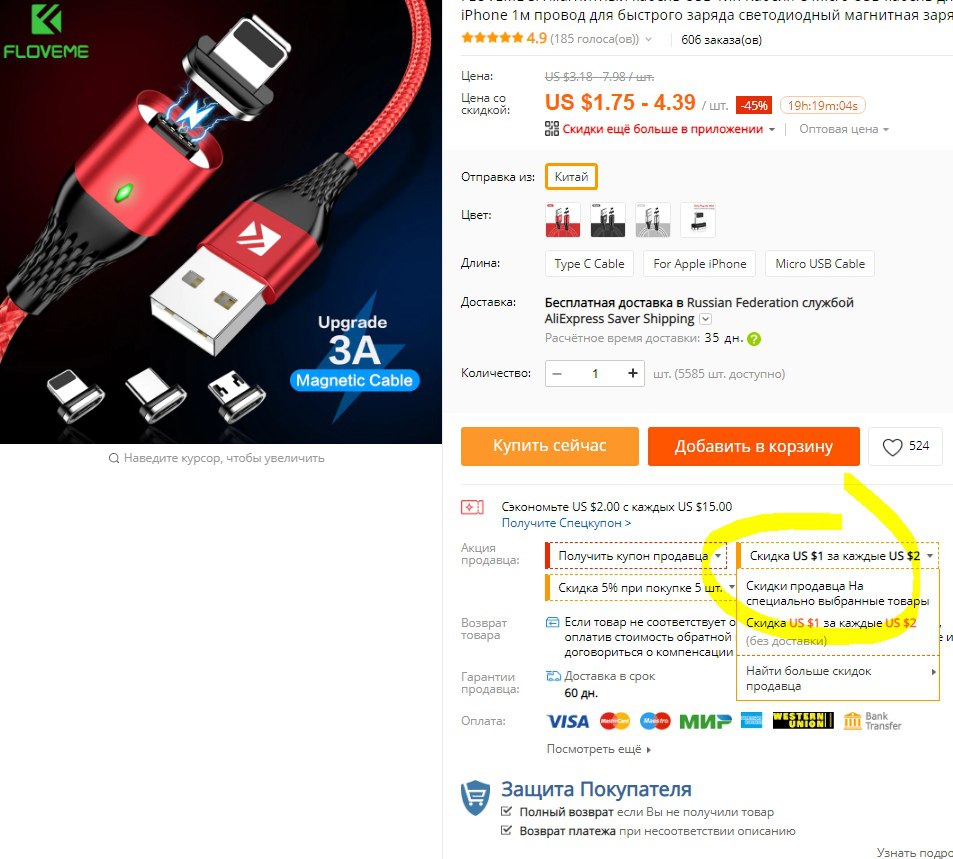Viewport: 953px width, 859px height.
Task: Click the VISA payment icon
Action: pos(568,722)
